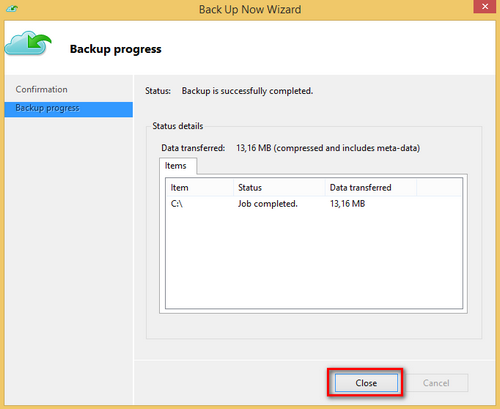This screenshot has height=409, width=500.
Task: Click the successfully completed status text
Action: [247, 91]
